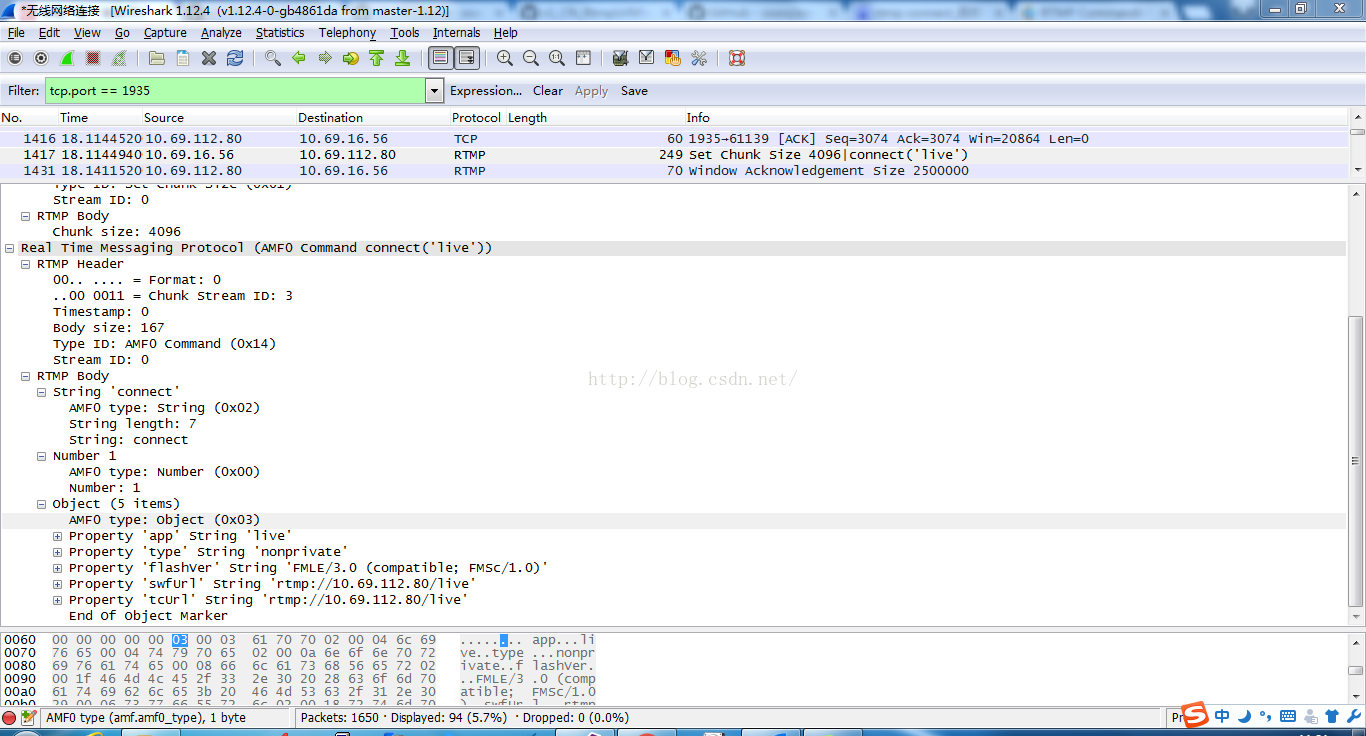This screenshot has height=736, width=1366.
Task: Start a new live capture (green fin)
Action: 67,58
